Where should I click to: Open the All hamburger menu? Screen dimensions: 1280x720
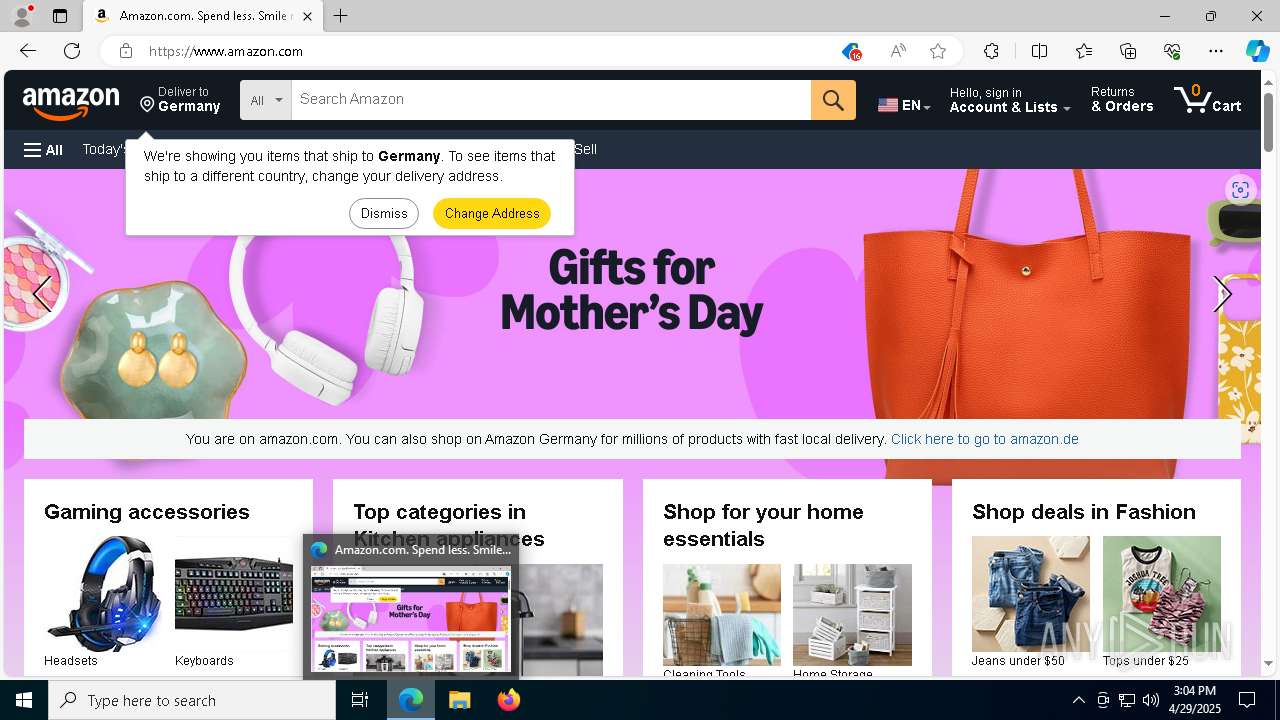43,150
